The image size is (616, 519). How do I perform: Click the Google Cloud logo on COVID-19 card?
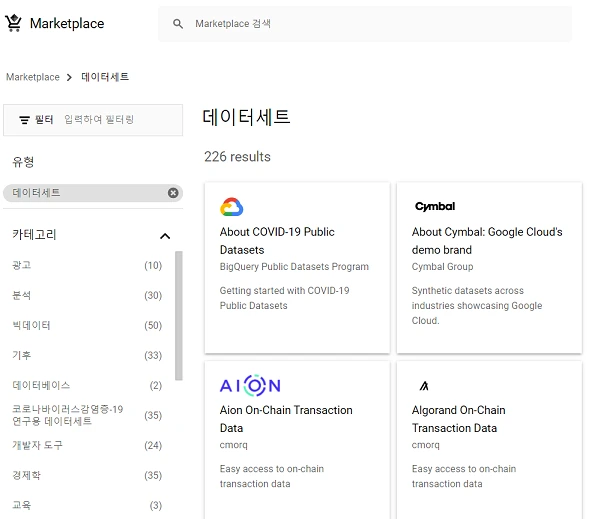point(232,207)
